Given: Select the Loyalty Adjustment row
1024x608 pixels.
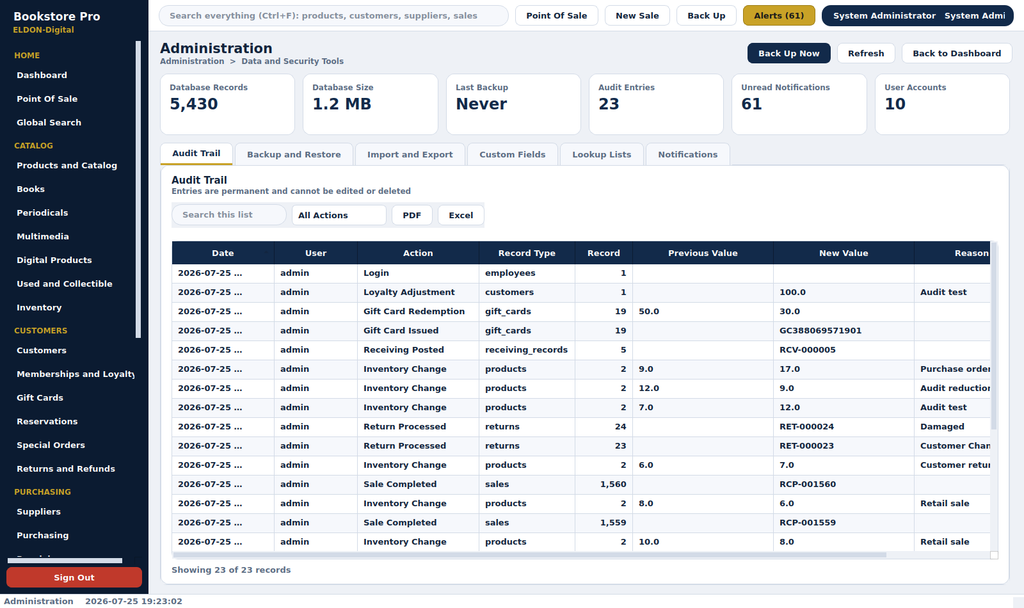Looking at the screenshot, I should pyautogui.click(x=581, y=292).
